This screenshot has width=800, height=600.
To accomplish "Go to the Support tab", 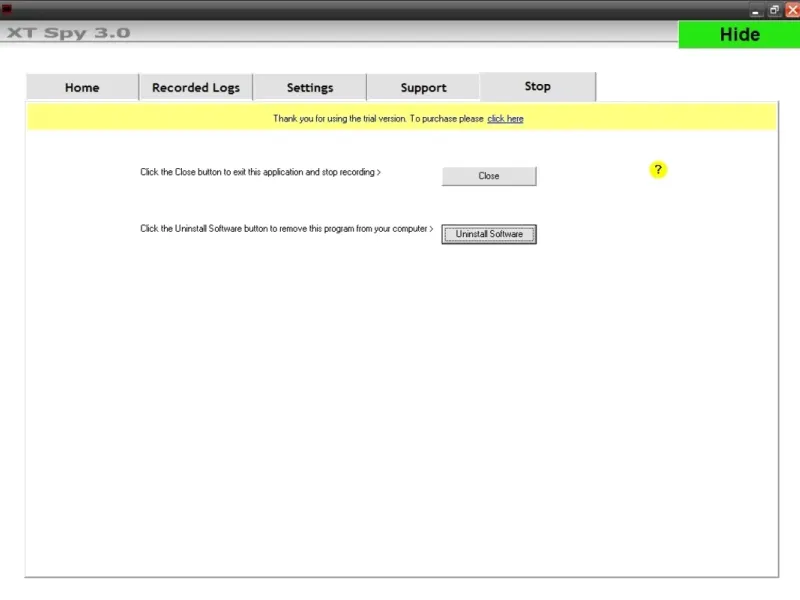I will coord(423,87).
